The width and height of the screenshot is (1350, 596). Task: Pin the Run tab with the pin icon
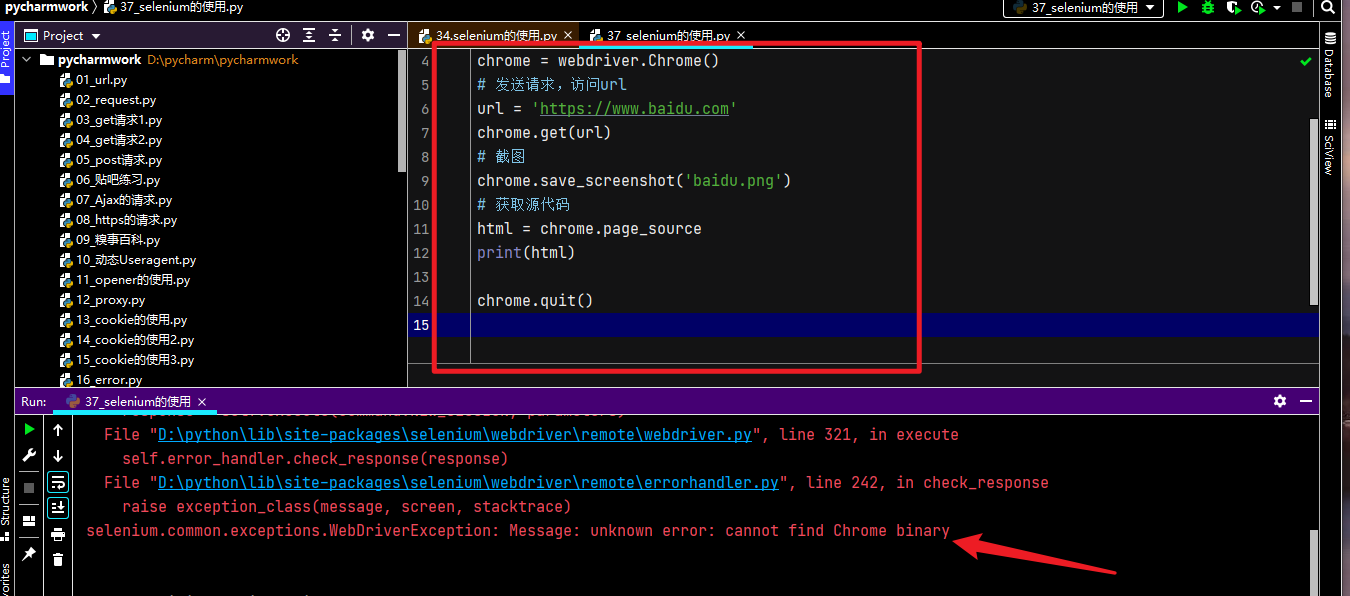tap(29, 553)
